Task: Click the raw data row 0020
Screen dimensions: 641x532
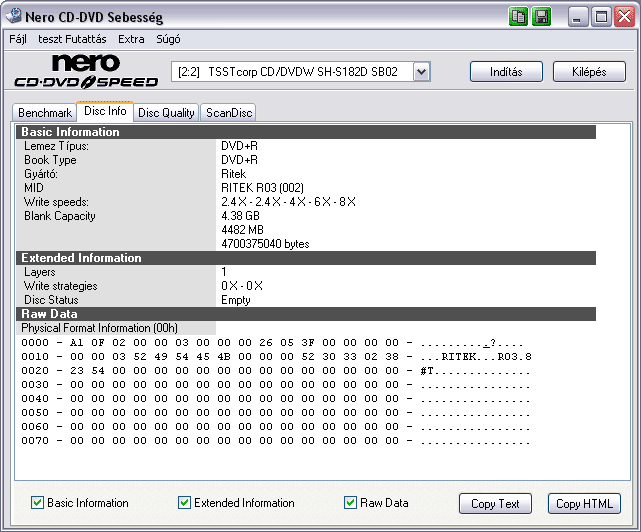Action: click(275, 371)
